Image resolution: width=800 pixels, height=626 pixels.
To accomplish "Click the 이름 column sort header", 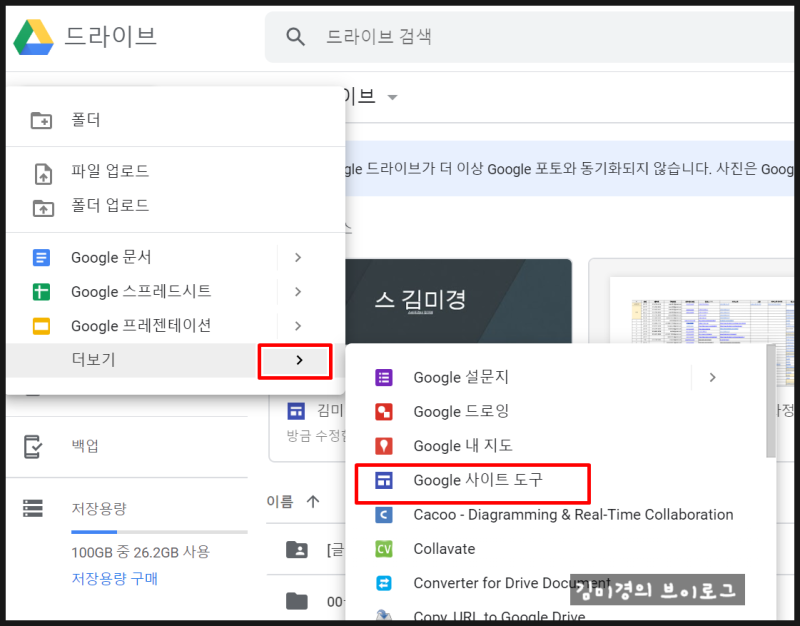I will 280,502.
